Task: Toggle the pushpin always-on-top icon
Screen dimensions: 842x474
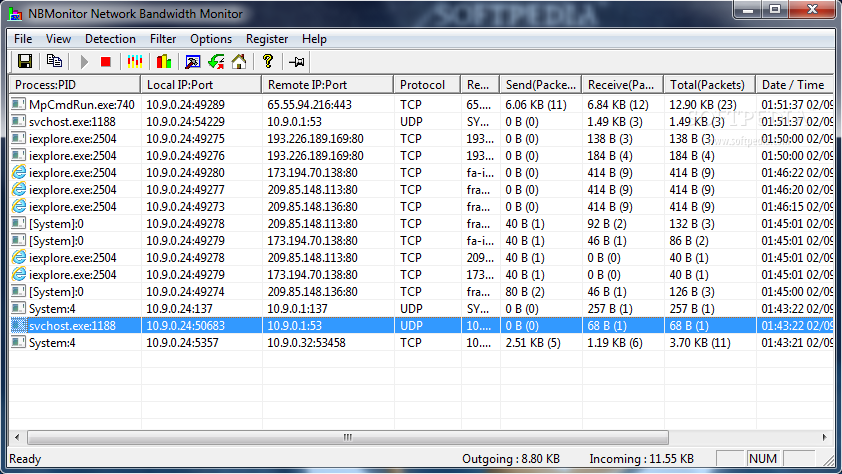Action: [x=296, y=62]
